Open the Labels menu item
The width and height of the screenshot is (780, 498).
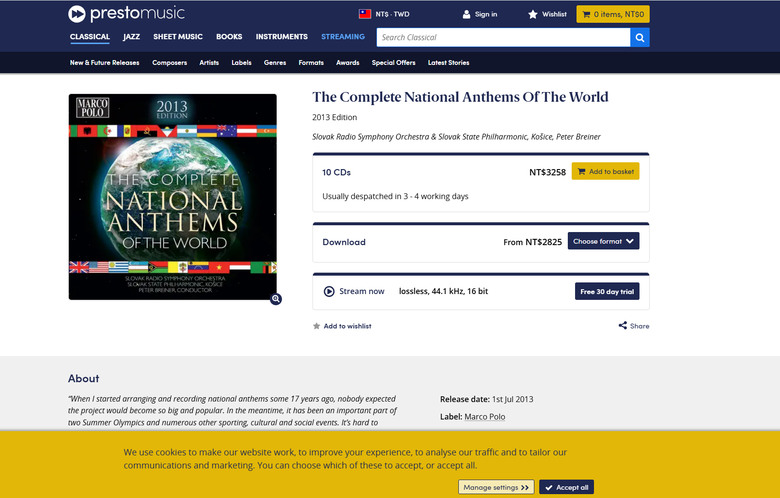pos(241,63)
